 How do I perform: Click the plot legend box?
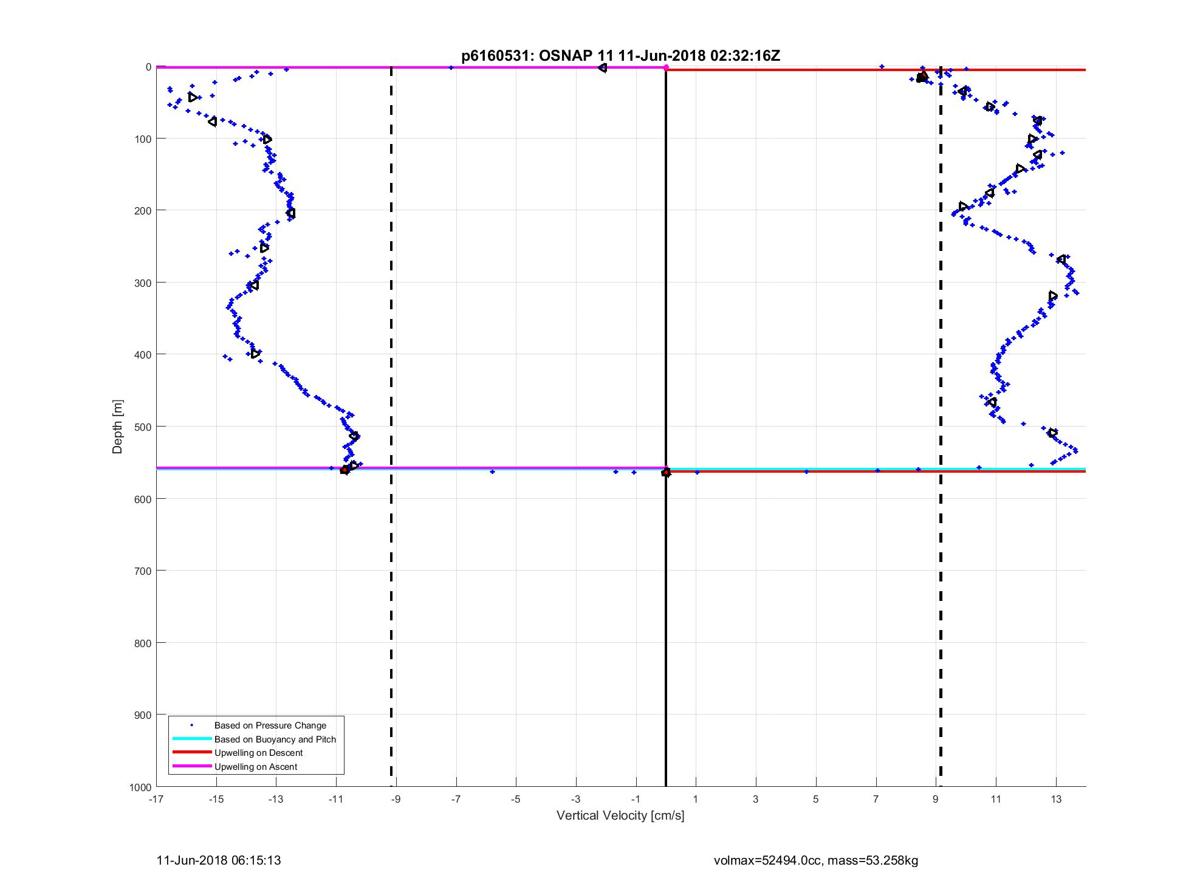256,745
